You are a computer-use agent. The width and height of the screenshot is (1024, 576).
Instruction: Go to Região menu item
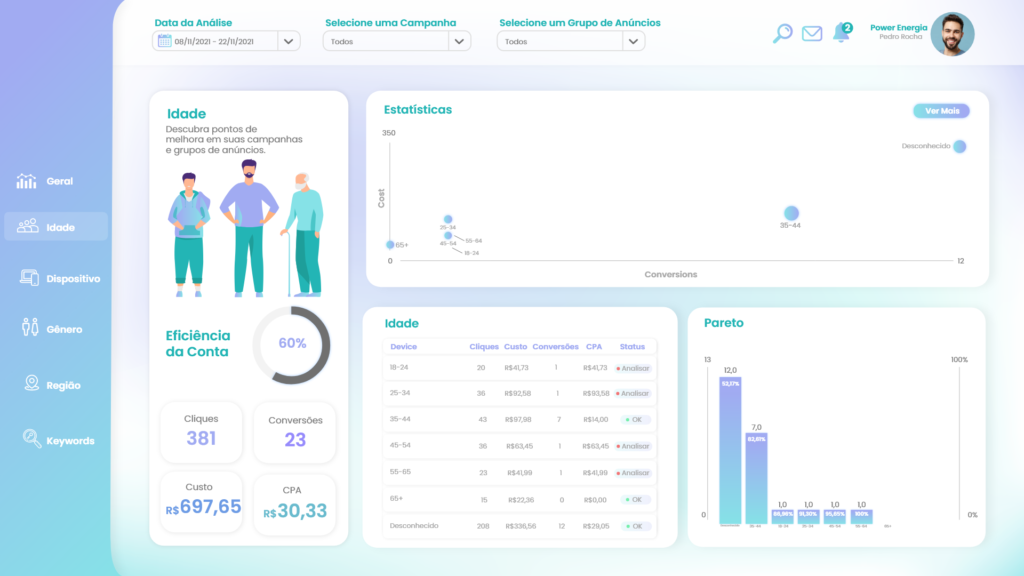[63, 385]
